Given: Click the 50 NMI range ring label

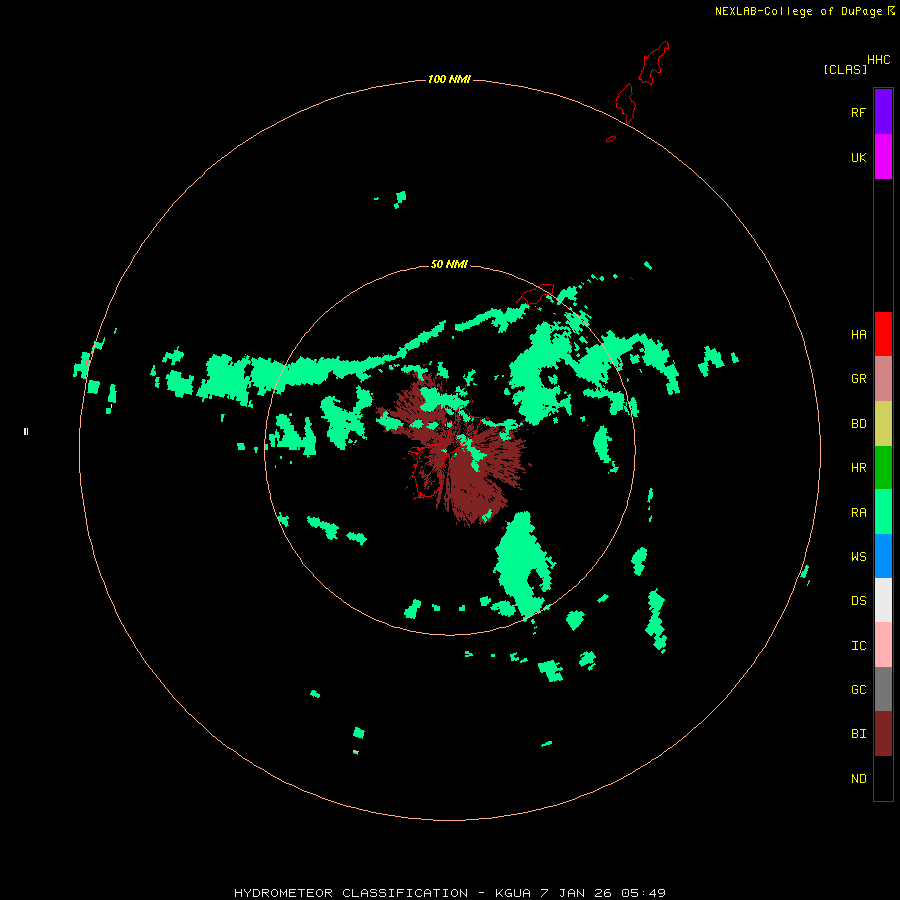Looking at the screenshot, I should (x=449, y=264).
